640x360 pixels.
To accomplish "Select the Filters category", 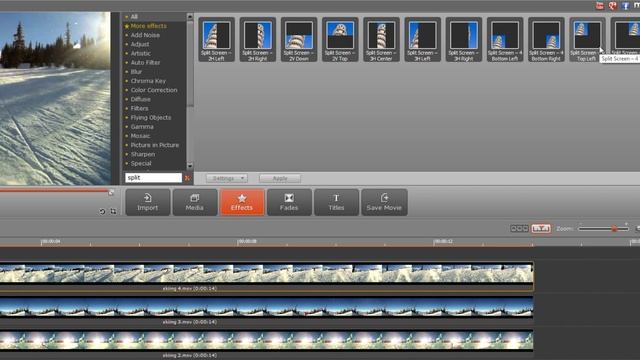I will pos(140,108).
